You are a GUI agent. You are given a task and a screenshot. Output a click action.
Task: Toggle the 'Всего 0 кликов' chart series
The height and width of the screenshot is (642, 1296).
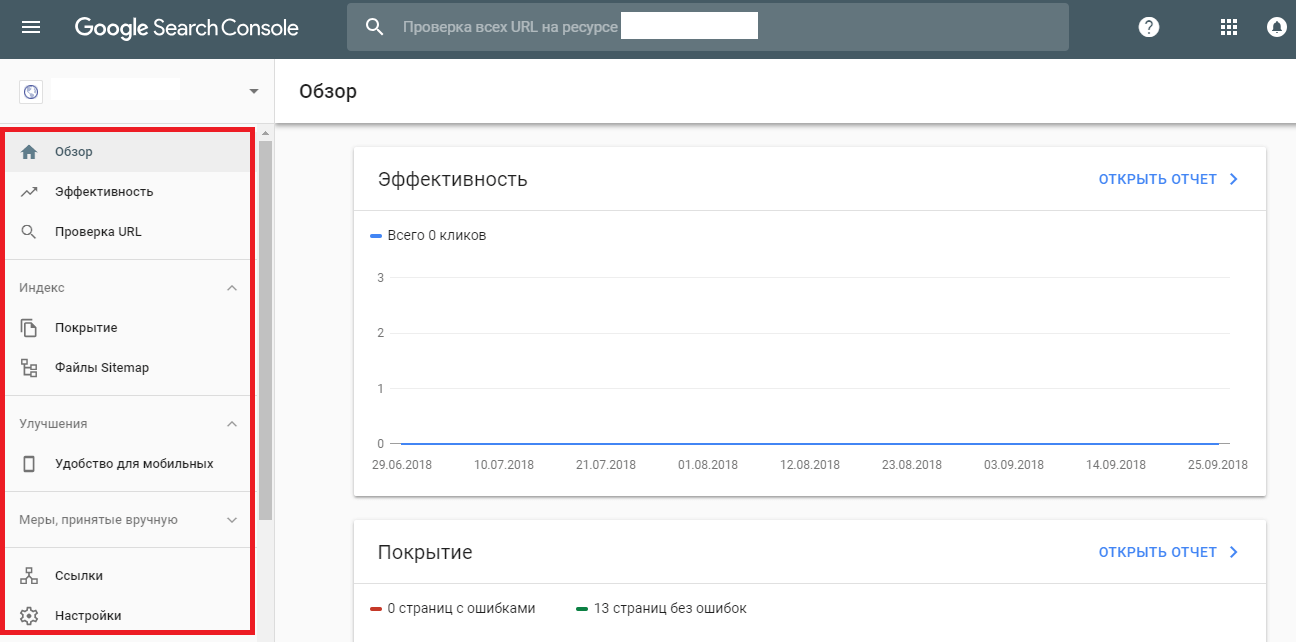(428, 234)
